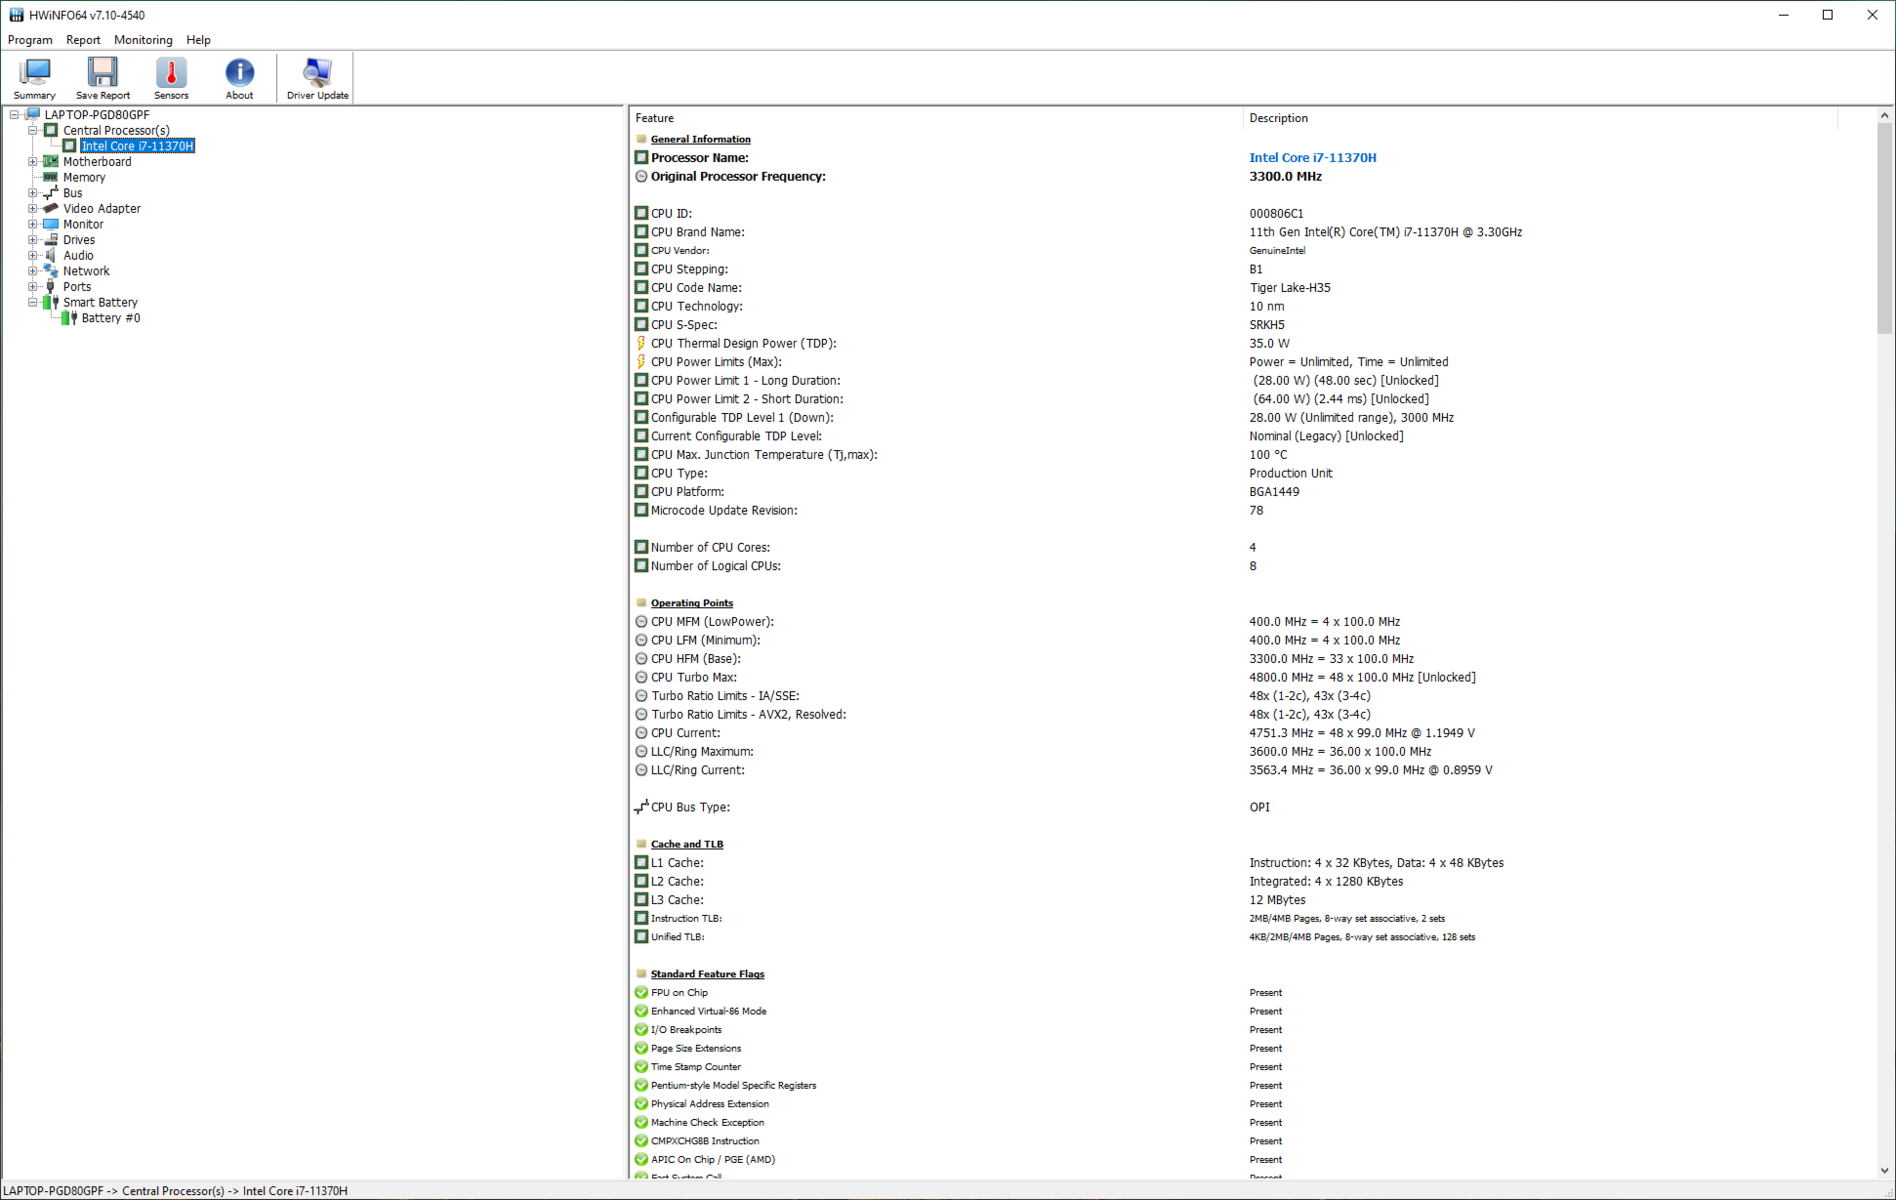Click the Smart Battery icon in the tree

click(50, 302)
